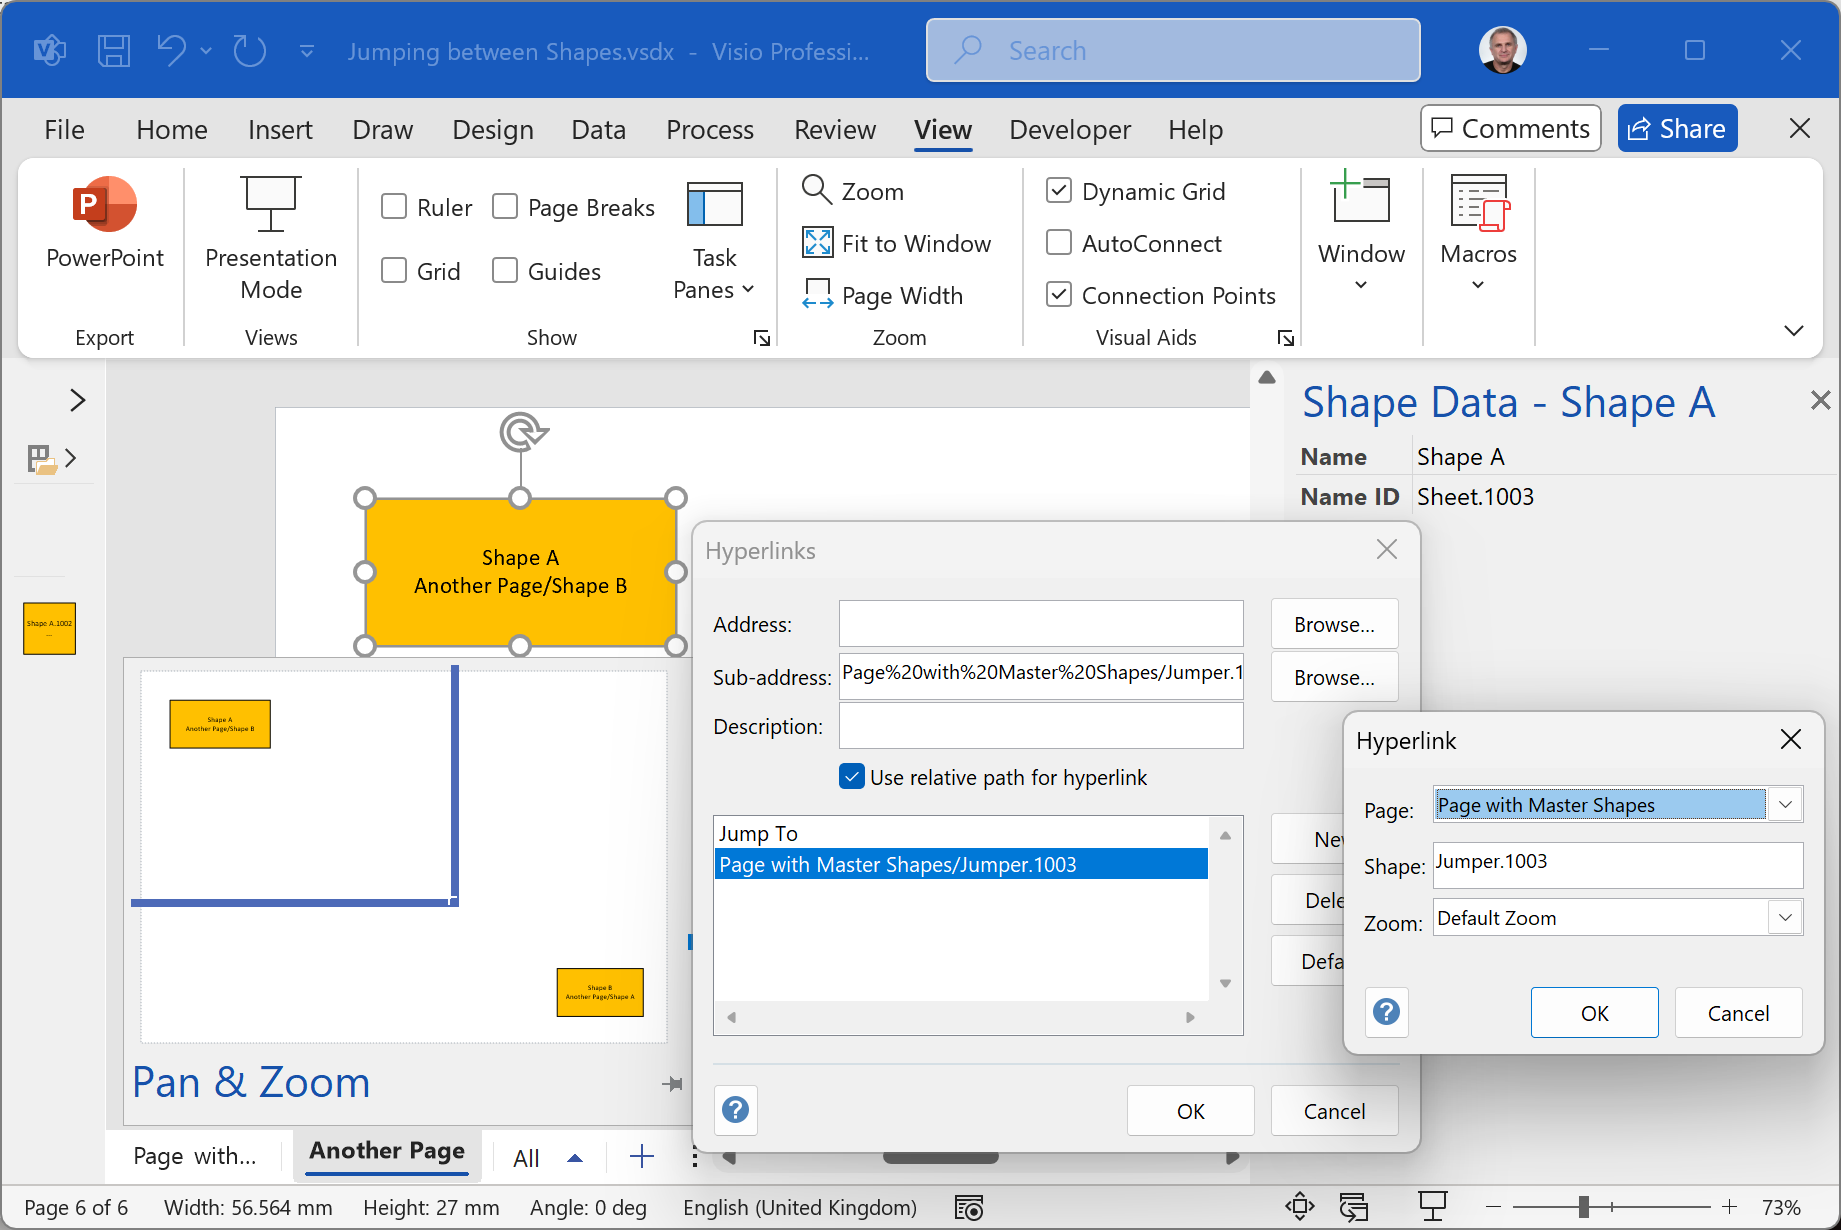Expand the Page dropdown in Hyperlink dialog
The height and width of the screenshot is (1230, 1841).
pos(1785,805)
